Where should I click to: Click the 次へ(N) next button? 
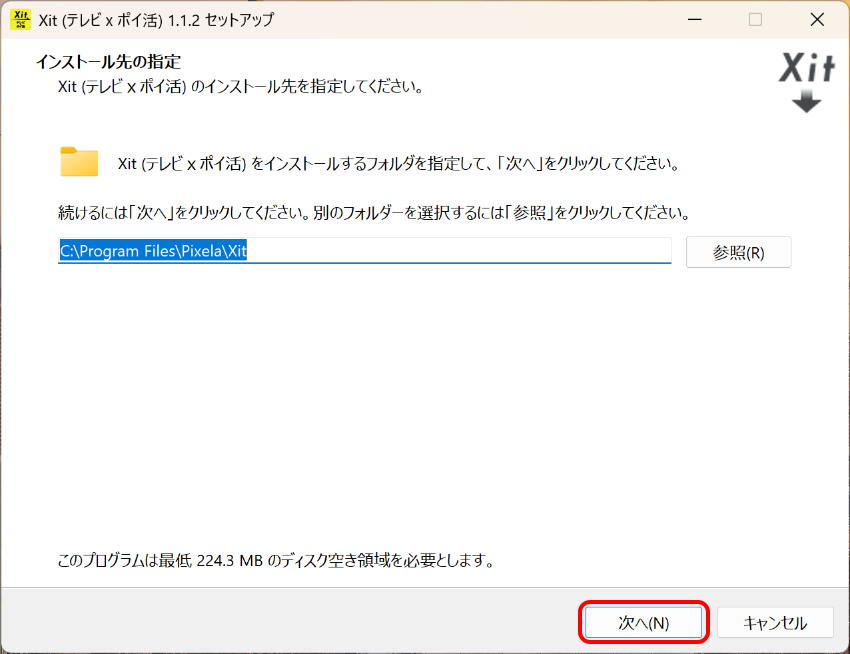[x=643, y=623]
